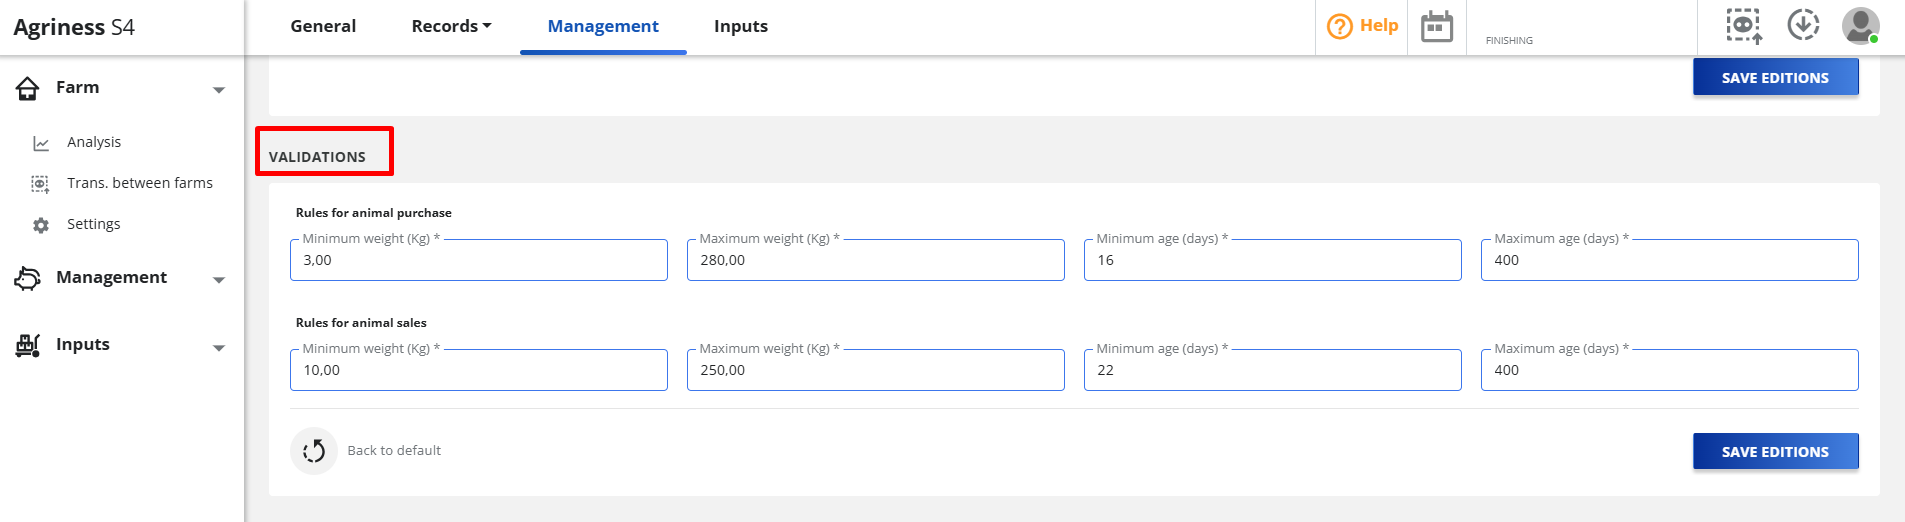This screenshot has width=1905, height=522.
Task: Open the Records dropdown menu
Action: (x=451, y=26)
